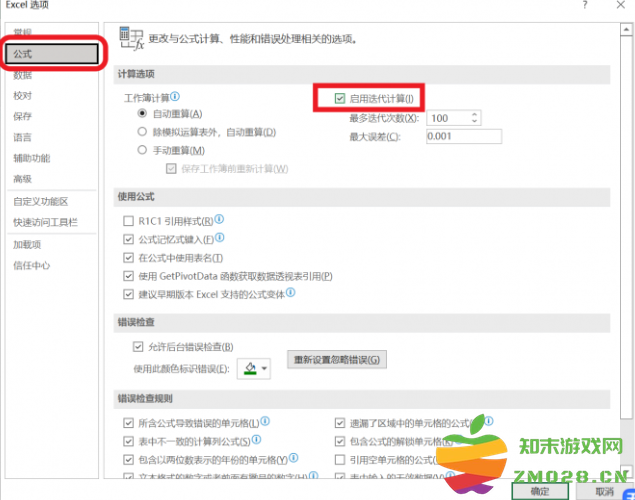This screenshot has height=500, width=635.
Task: Click info icon beside 包含以两位数表示的年份的单元格
Action: pos(293,458)
